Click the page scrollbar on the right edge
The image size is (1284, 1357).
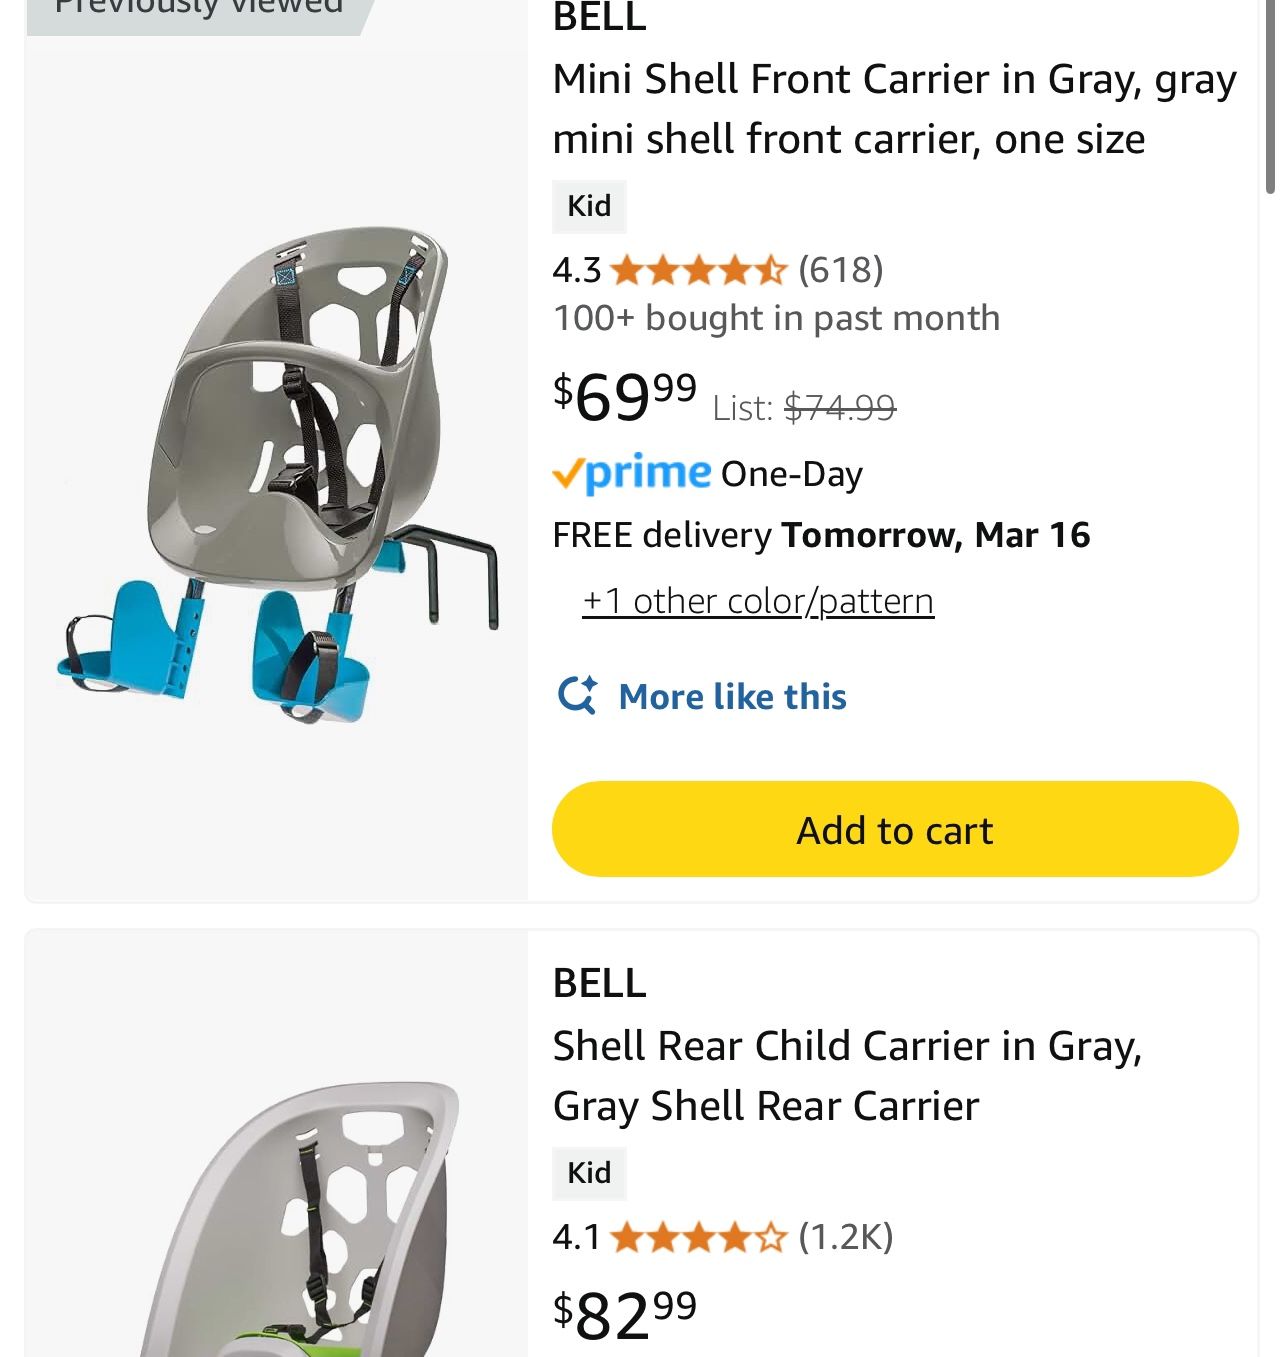(x=1270, y=100)
